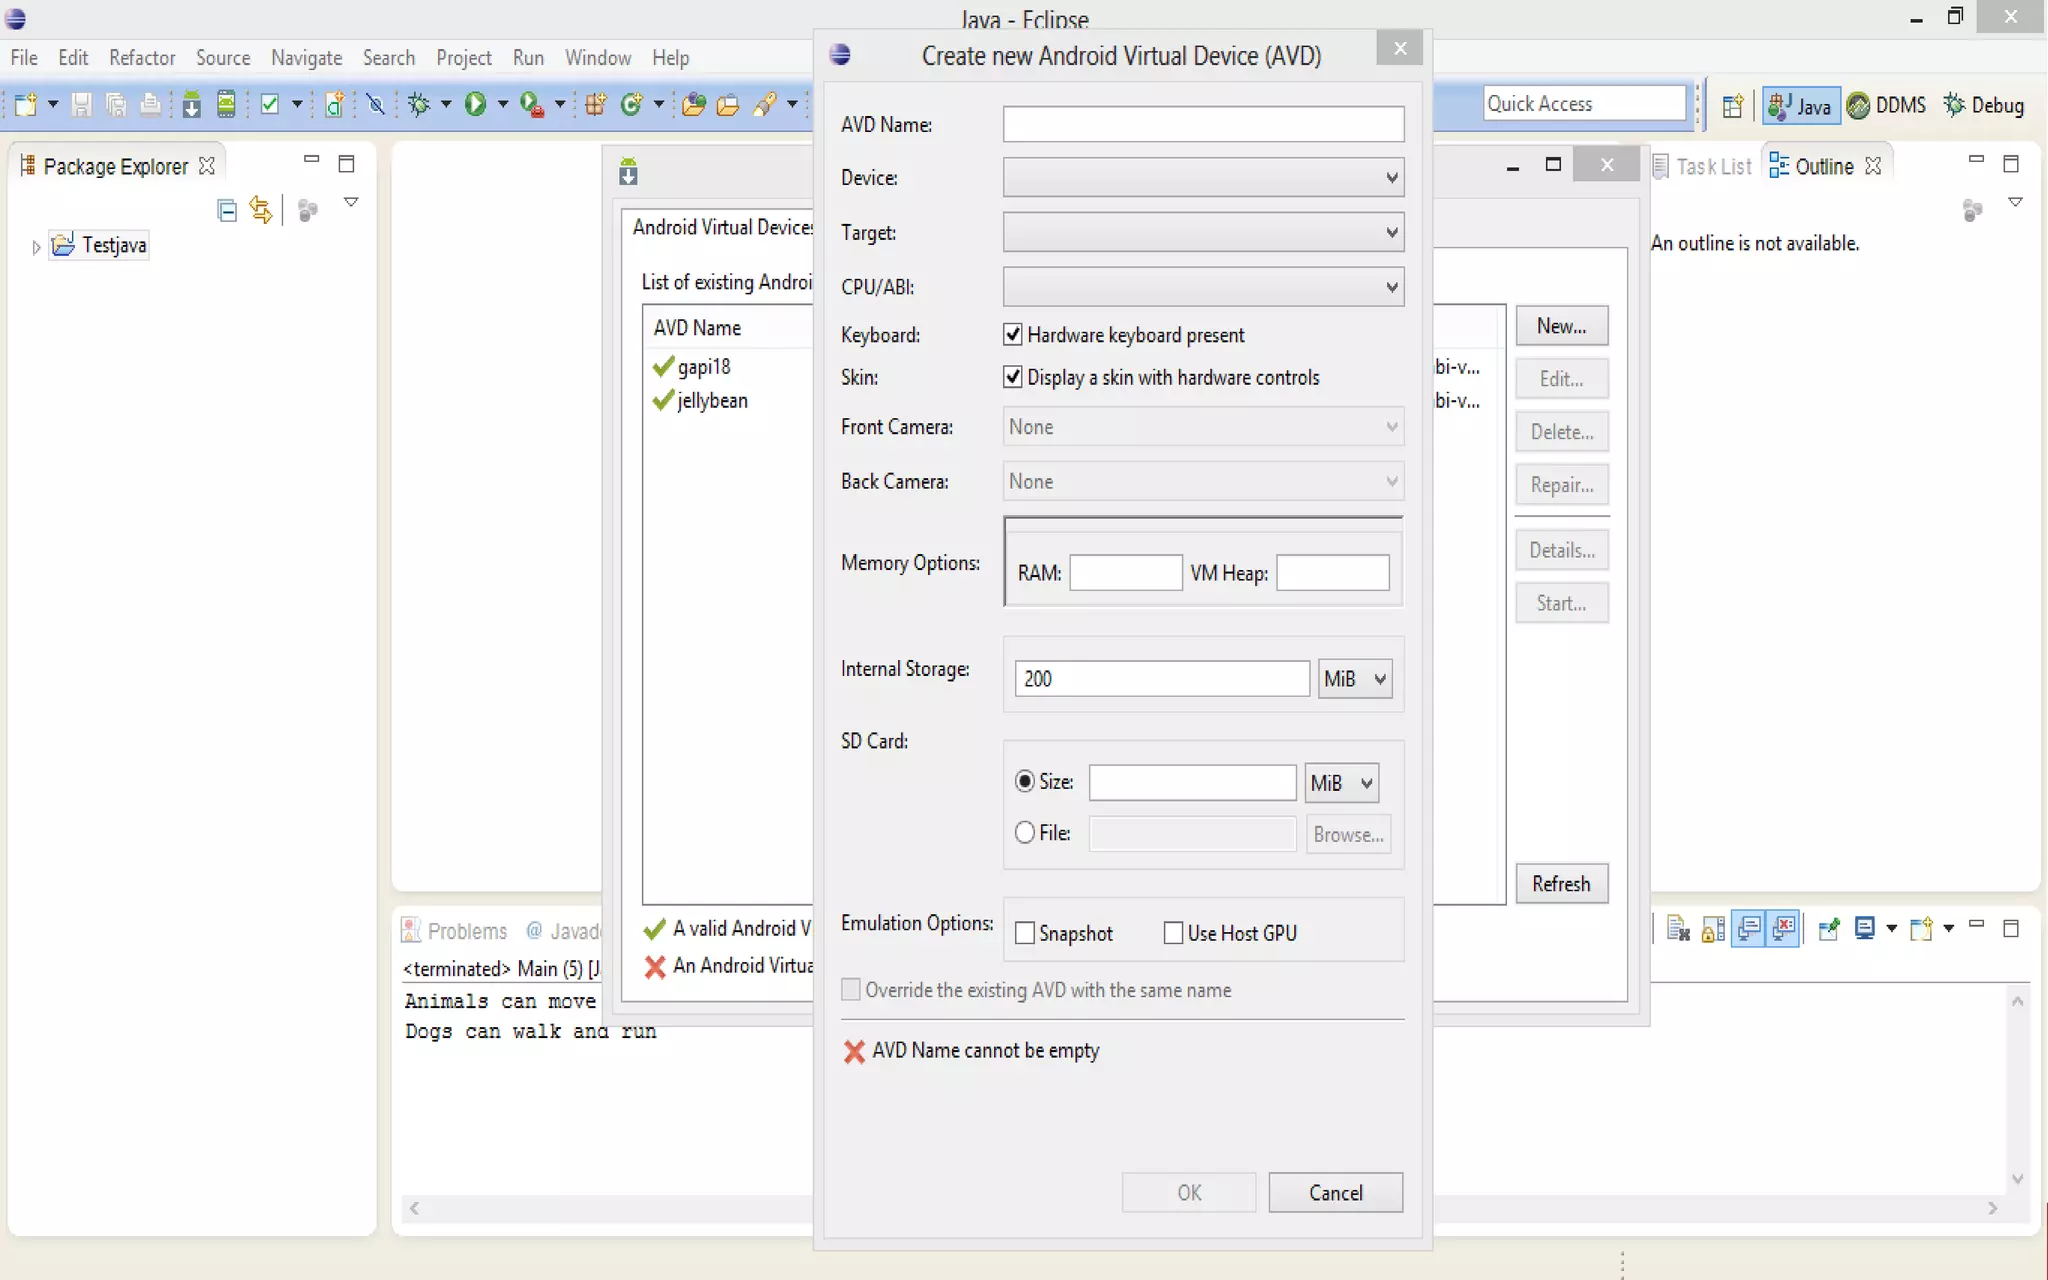Screen dimensions: 2048x1280
Task: Click the green checkmark Lint toolbar icon
Action: (269, 104)
